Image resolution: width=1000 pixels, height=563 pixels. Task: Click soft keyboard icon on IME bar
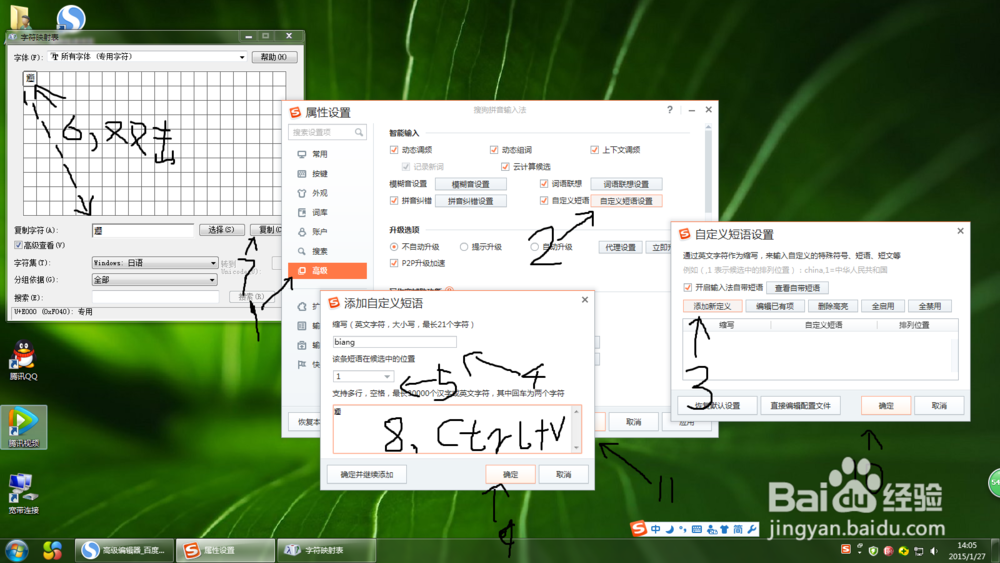point(697,529)
